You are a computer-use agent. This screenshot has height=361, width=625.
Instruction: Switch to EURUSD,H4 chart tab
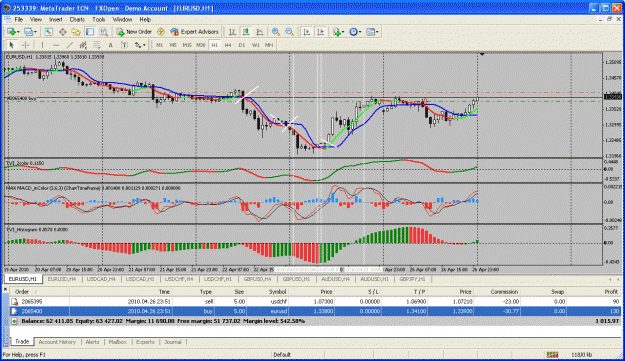[x=62, y=279]
